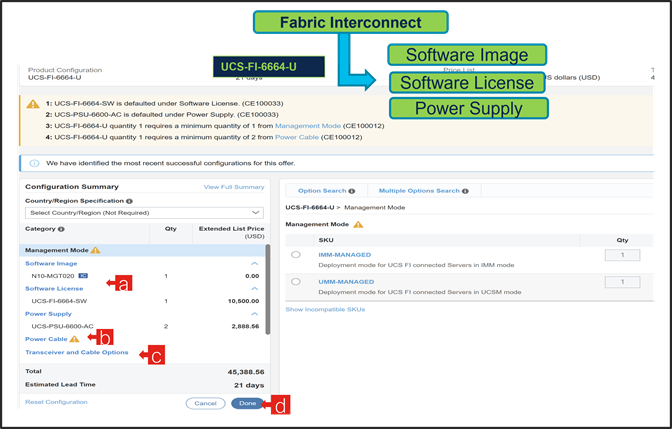Open Transceiver and Cable Options category
Image resolution: width=672 pixels, height=429 pixels.
(x=77, y=352)
